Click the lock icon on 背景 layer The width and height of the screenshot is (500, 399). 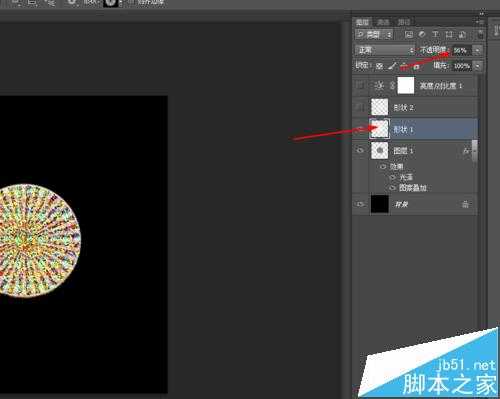[466, 204]
